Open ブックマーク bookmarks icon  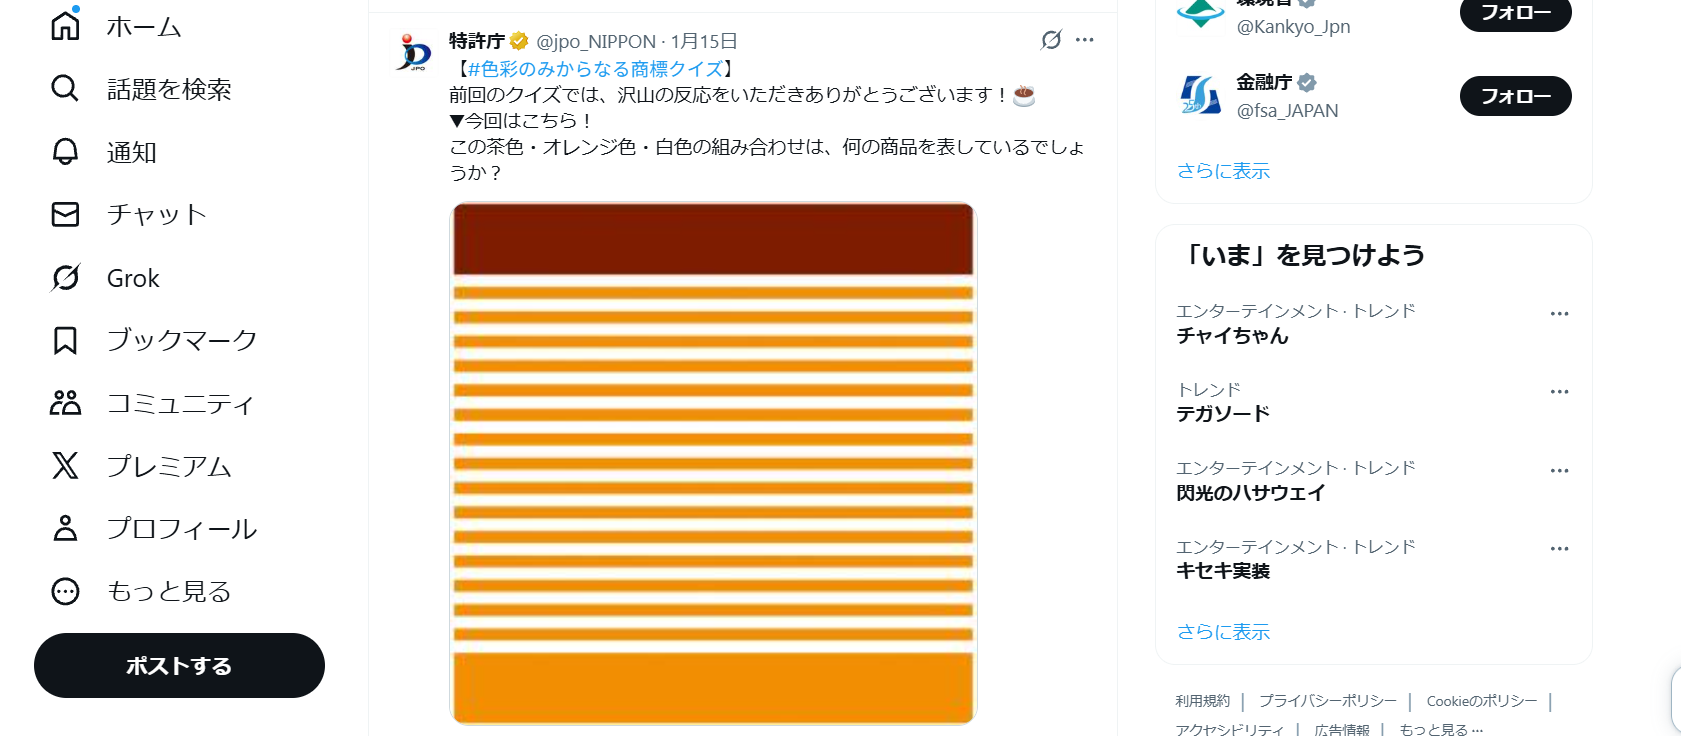coord(64,340)
